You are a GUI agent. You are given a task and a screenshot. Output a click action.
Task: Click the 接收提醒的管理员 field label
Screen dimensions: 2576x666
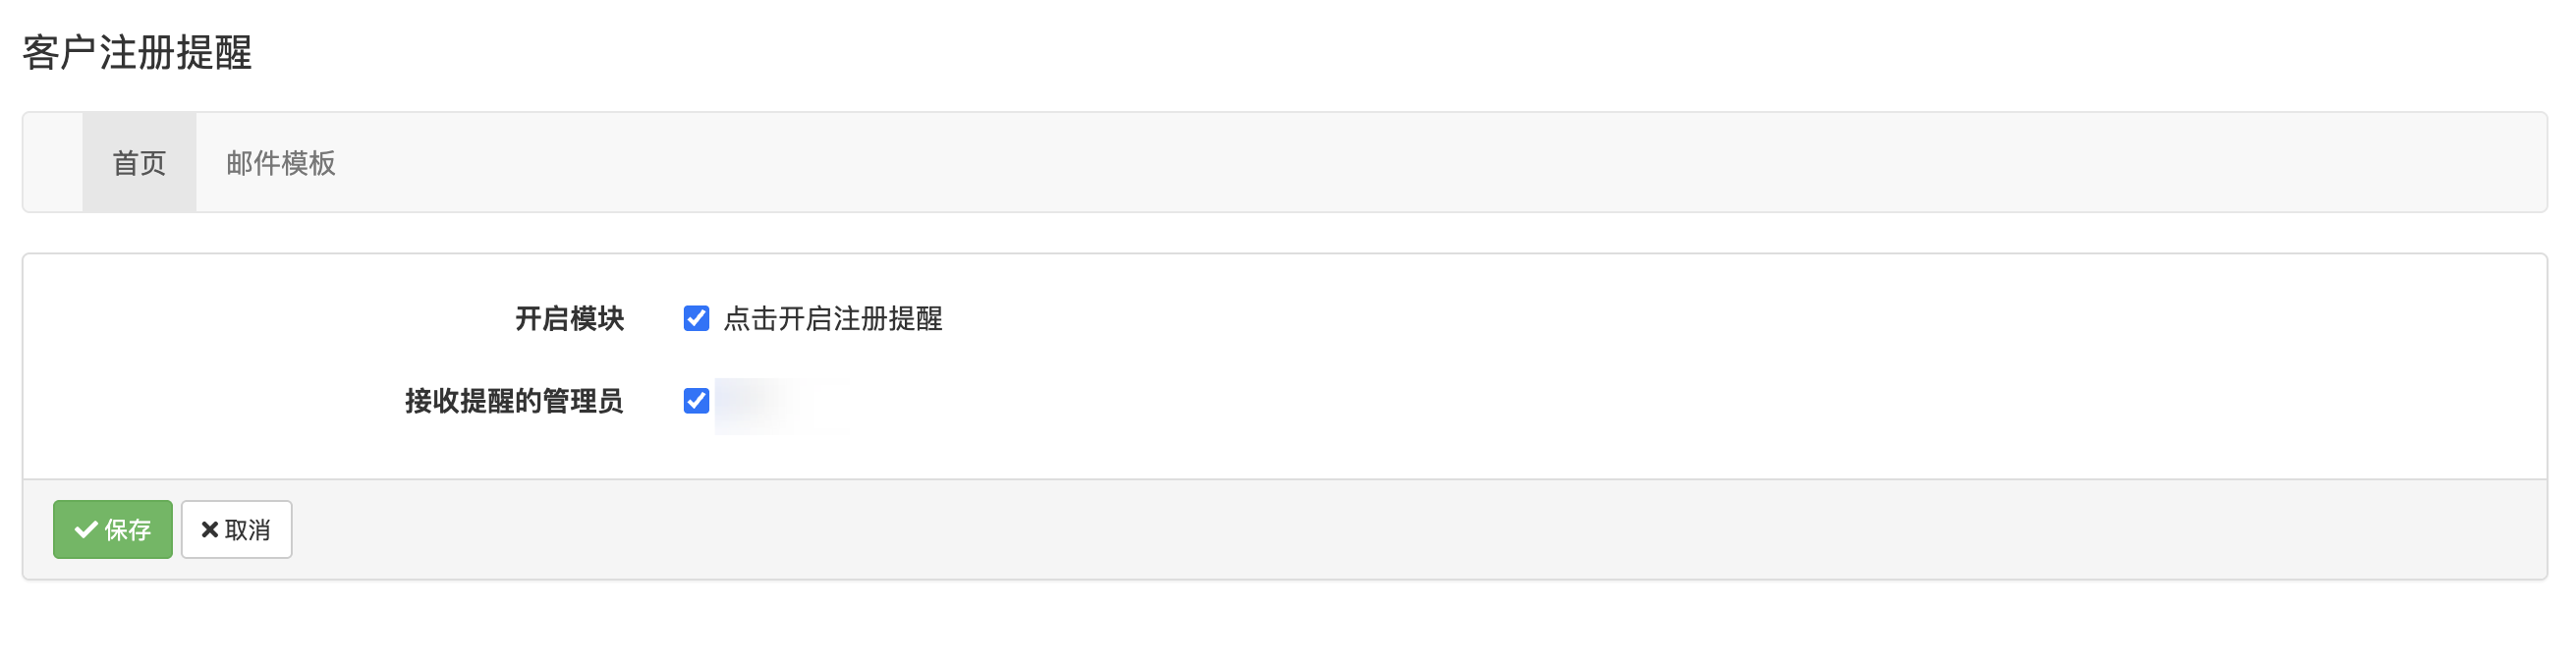pyautogui.click(x=514, y=401)
